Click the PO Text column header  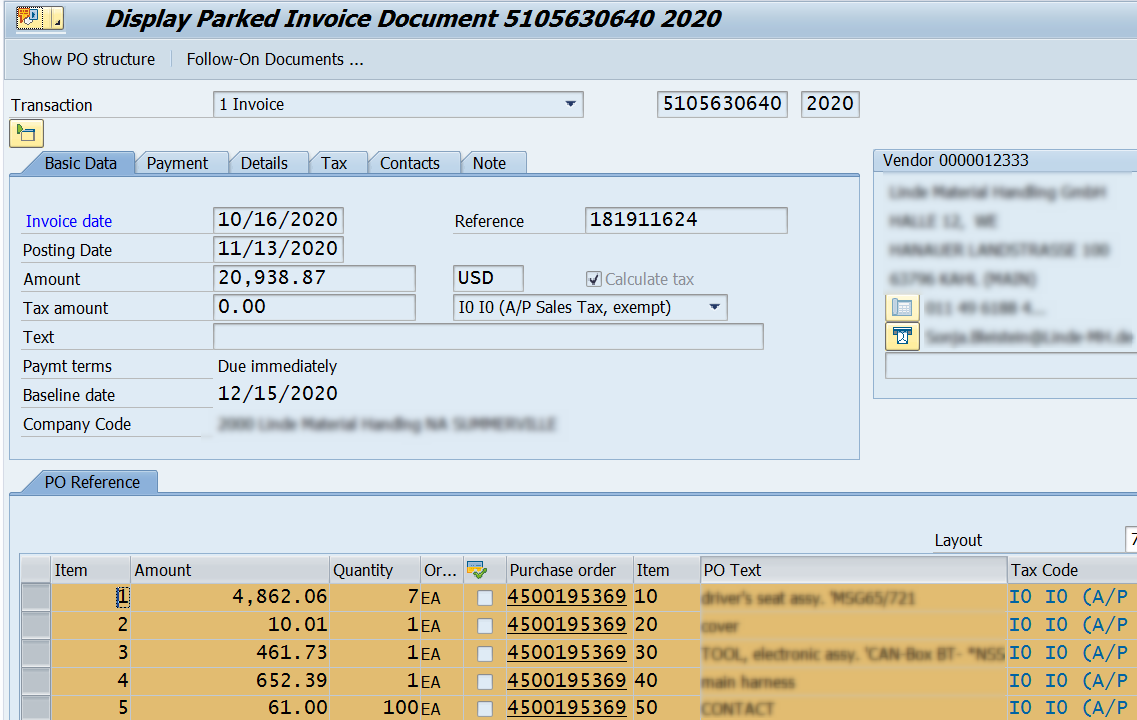[854, 570]
